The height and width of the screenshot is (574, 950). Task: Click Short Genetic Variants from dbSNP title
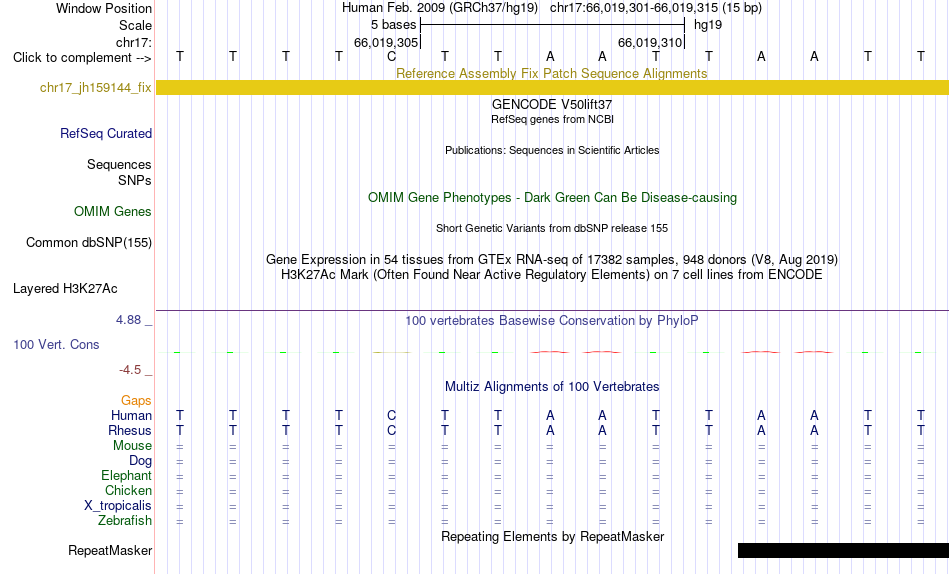coord(552,229)
